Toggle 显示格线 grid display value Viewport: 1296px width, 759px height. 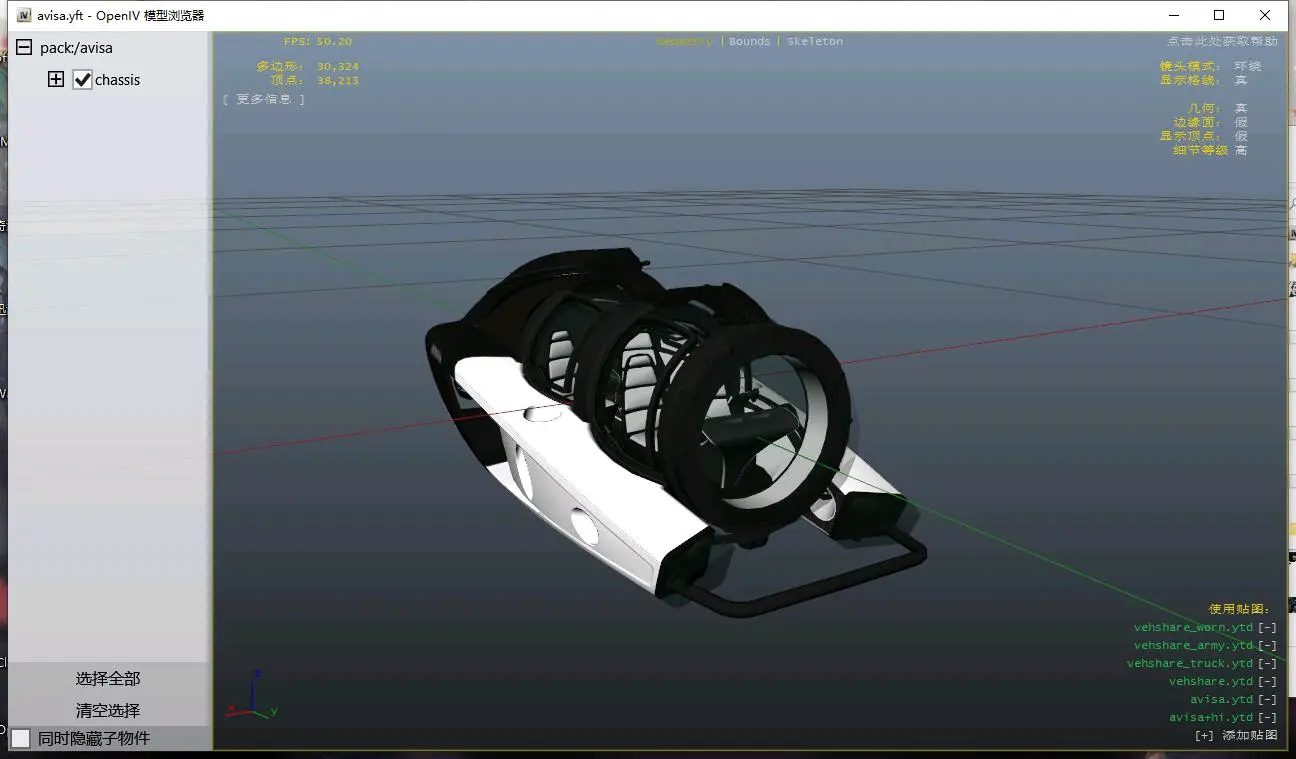click(1241, 80)
